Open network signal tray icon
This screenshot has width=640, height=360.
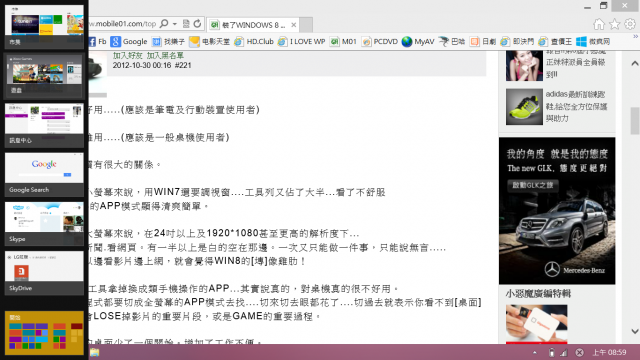pos(564,352)
